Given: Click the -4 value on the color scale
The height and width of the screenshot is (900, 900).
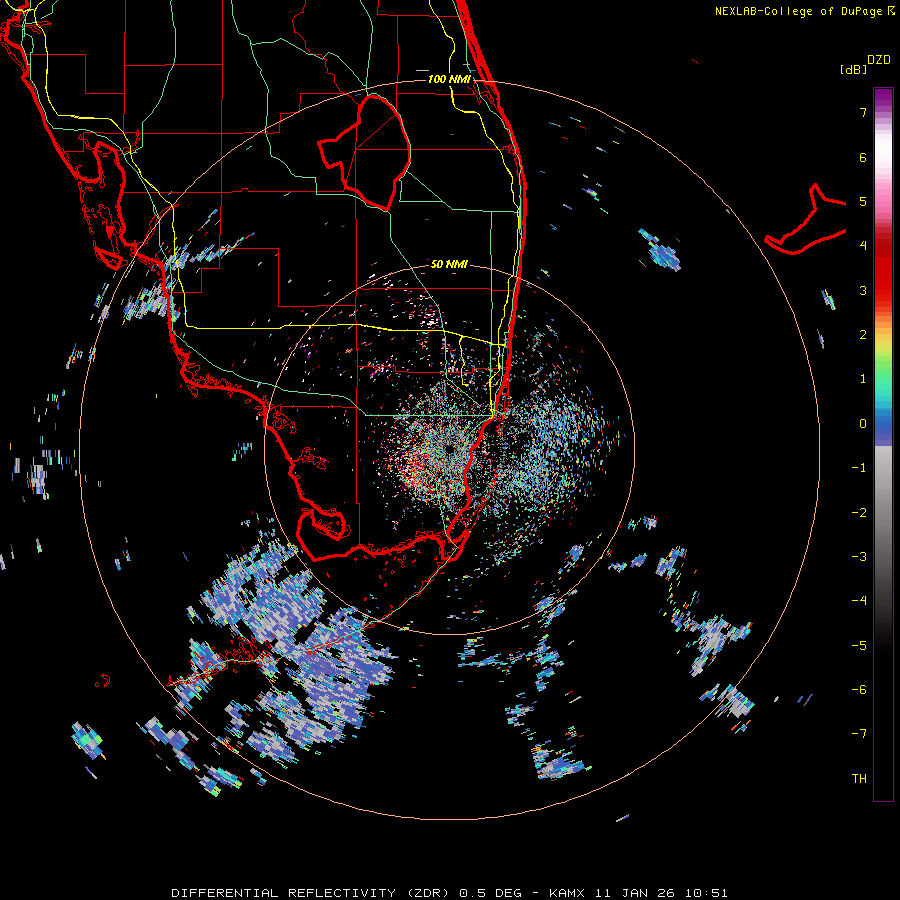Looking at the screenshot, I should pyautogui.click(x=859, y=600).
